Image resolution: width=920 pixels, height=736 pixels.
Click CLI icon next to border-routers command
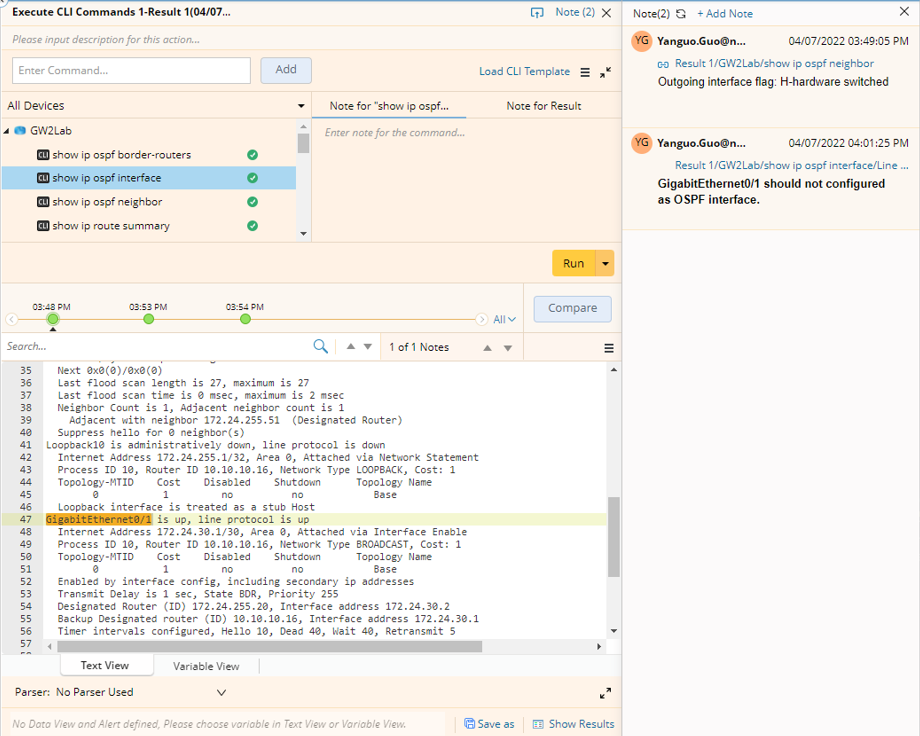coord(43,155)
